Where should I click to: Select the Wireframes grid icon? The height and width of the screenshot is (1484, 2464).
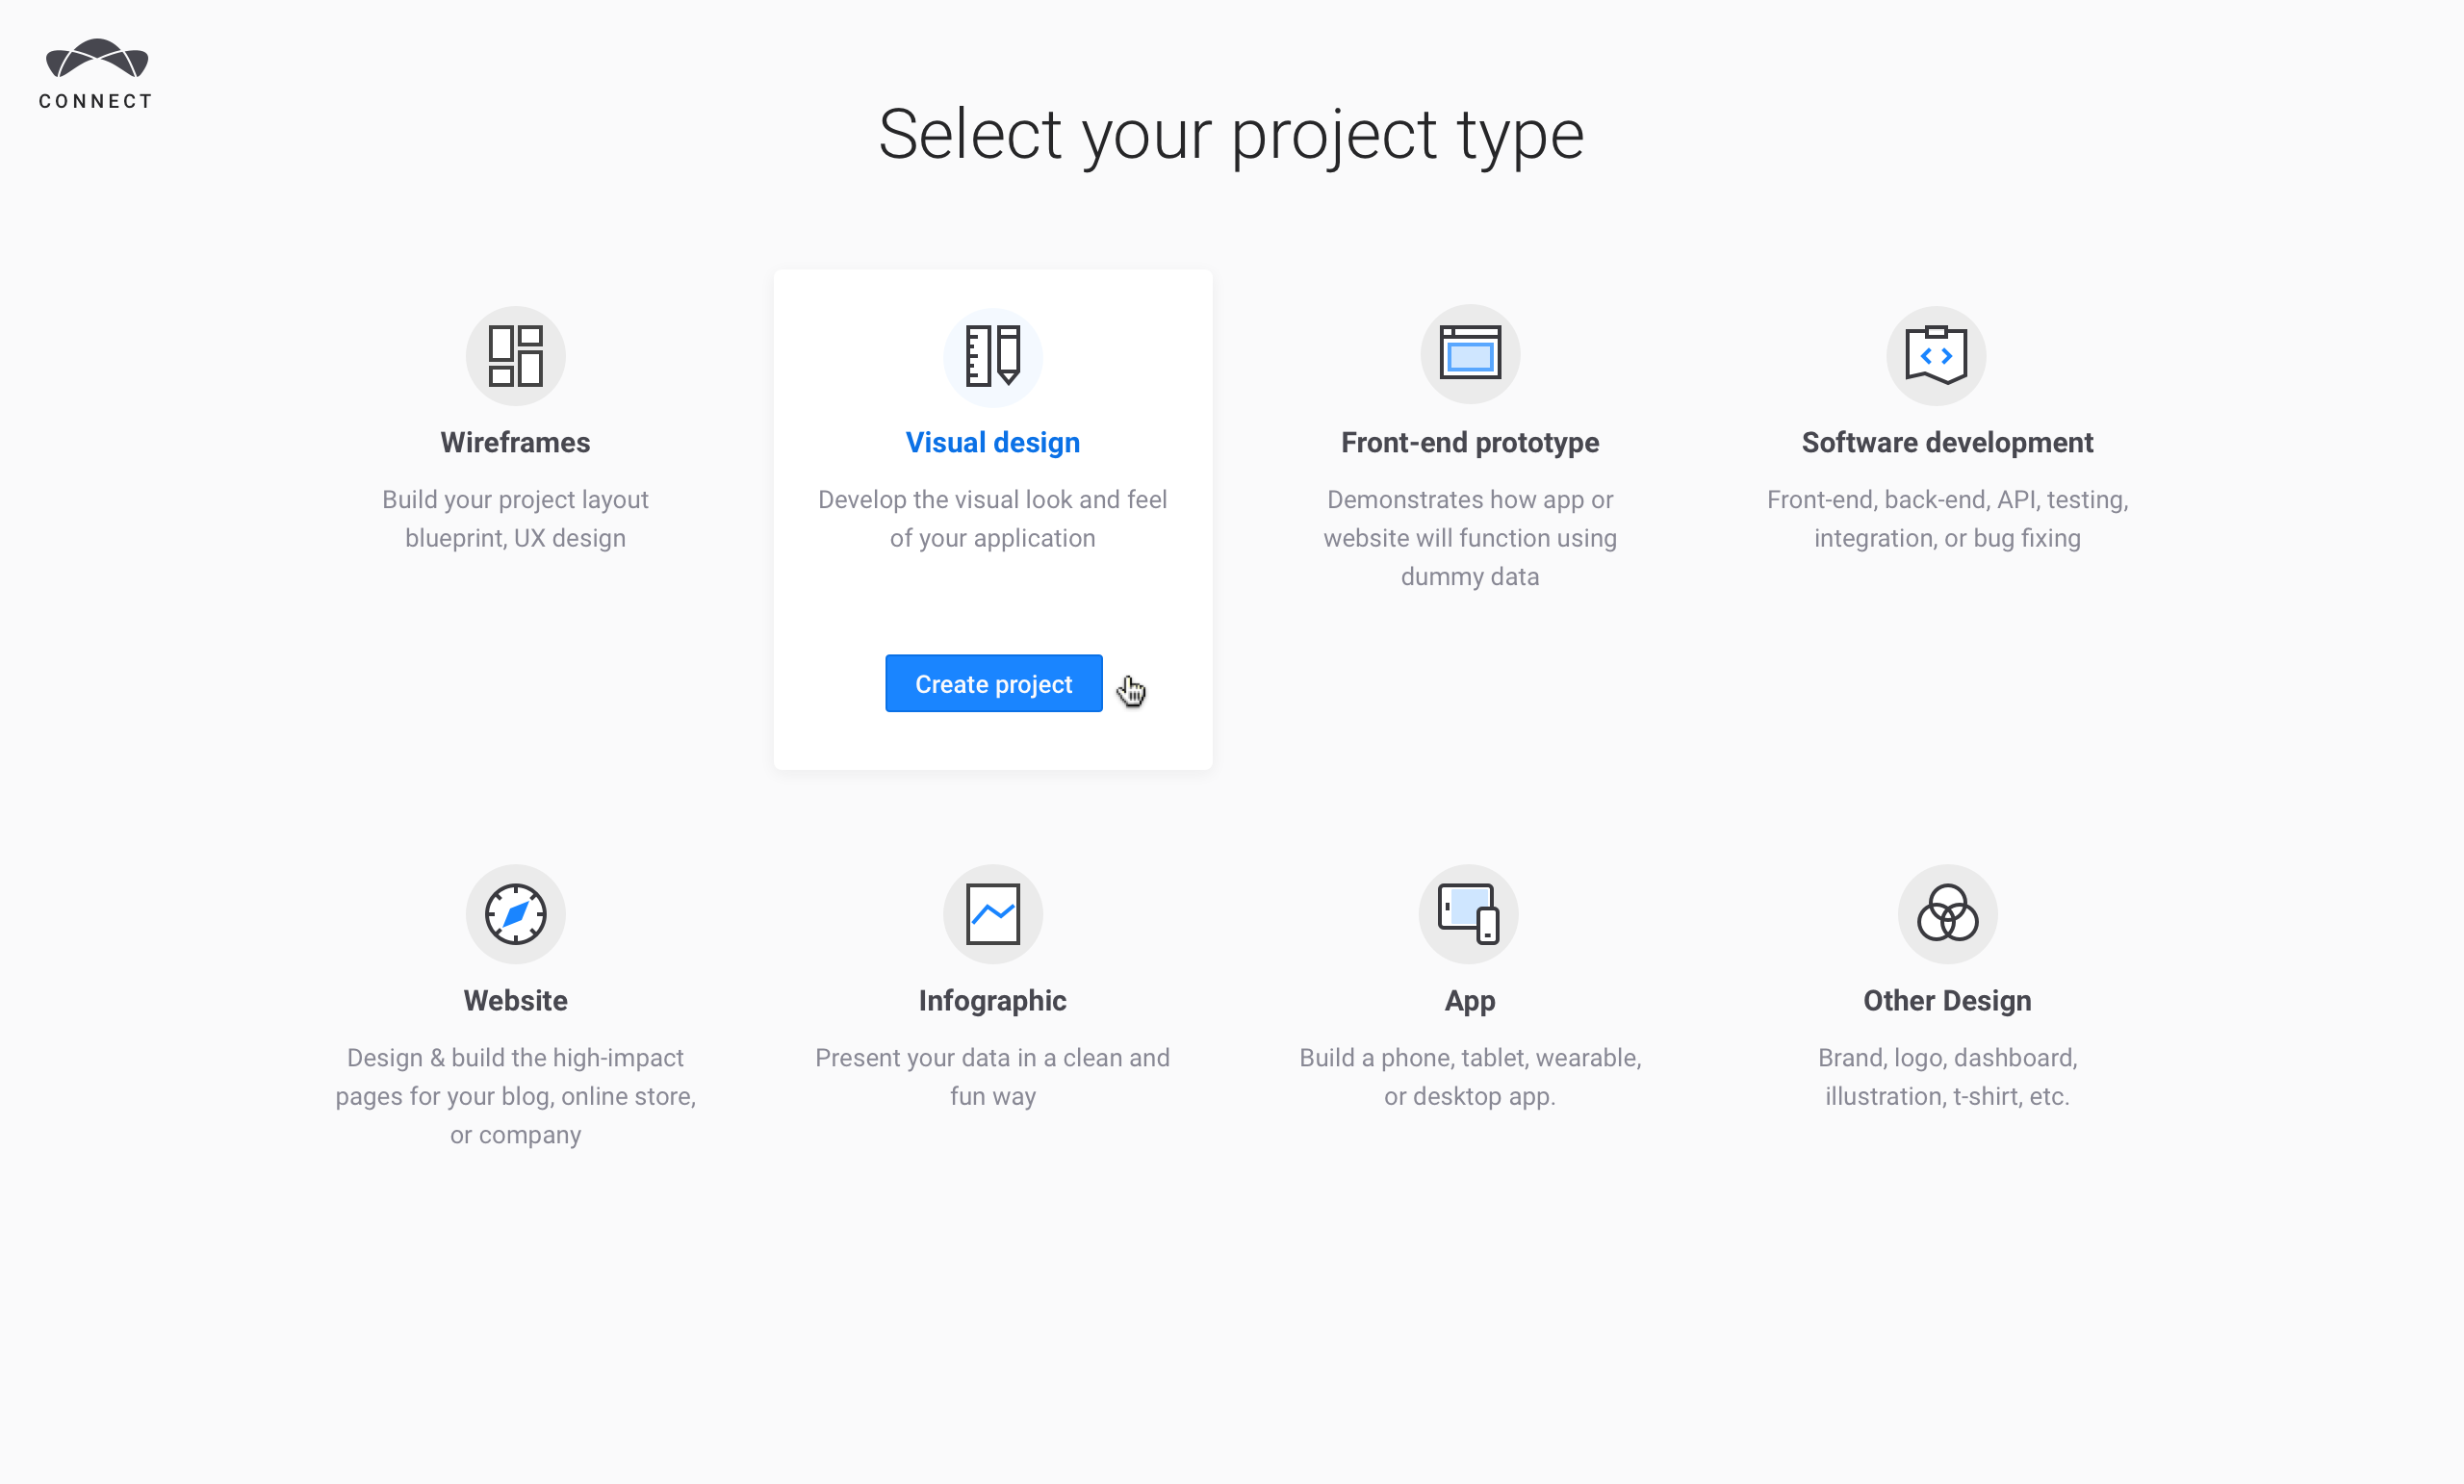(515, 356)
